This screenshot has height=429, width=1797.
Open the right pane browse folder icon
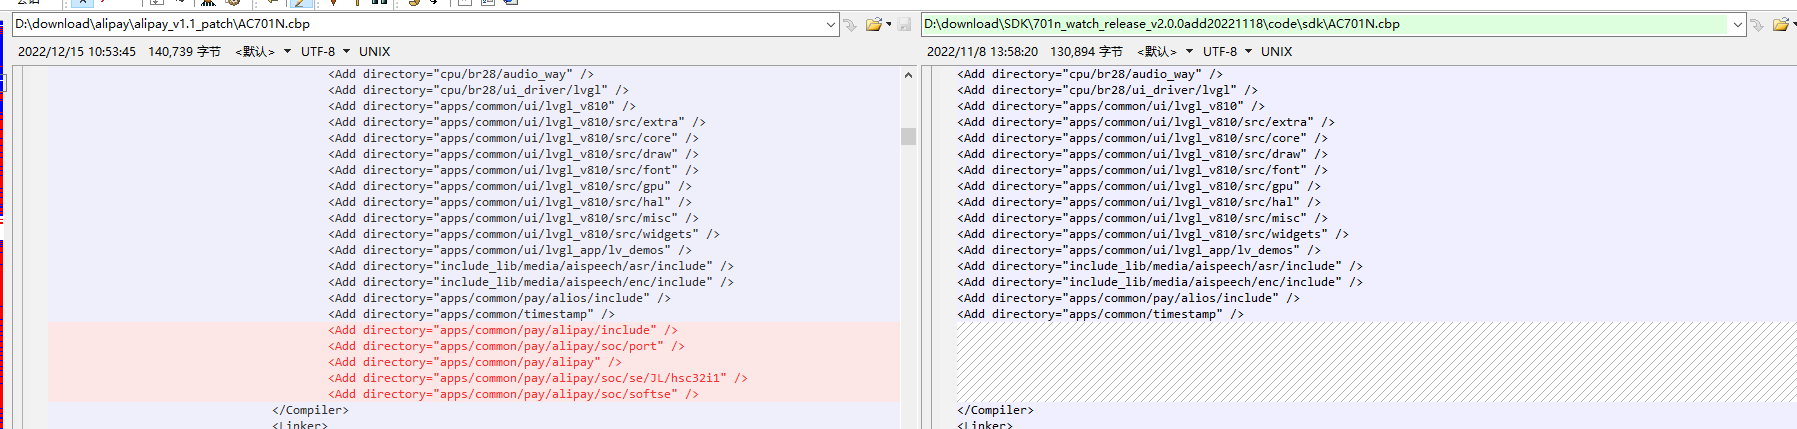click(x=1780, y=25)
